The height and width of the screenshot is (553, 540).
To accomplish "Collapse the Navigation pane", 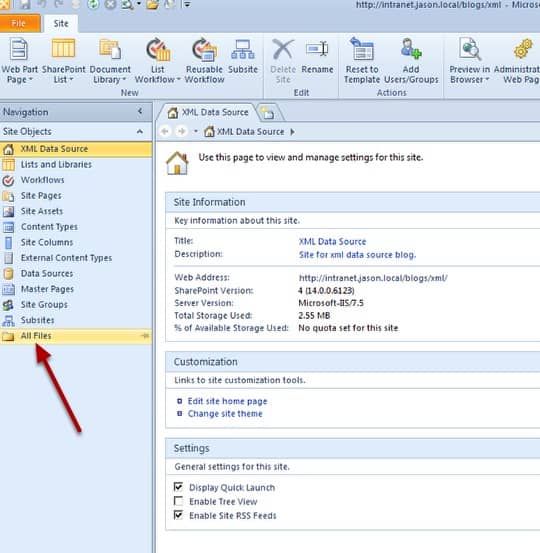I will (x=140, y=111).
